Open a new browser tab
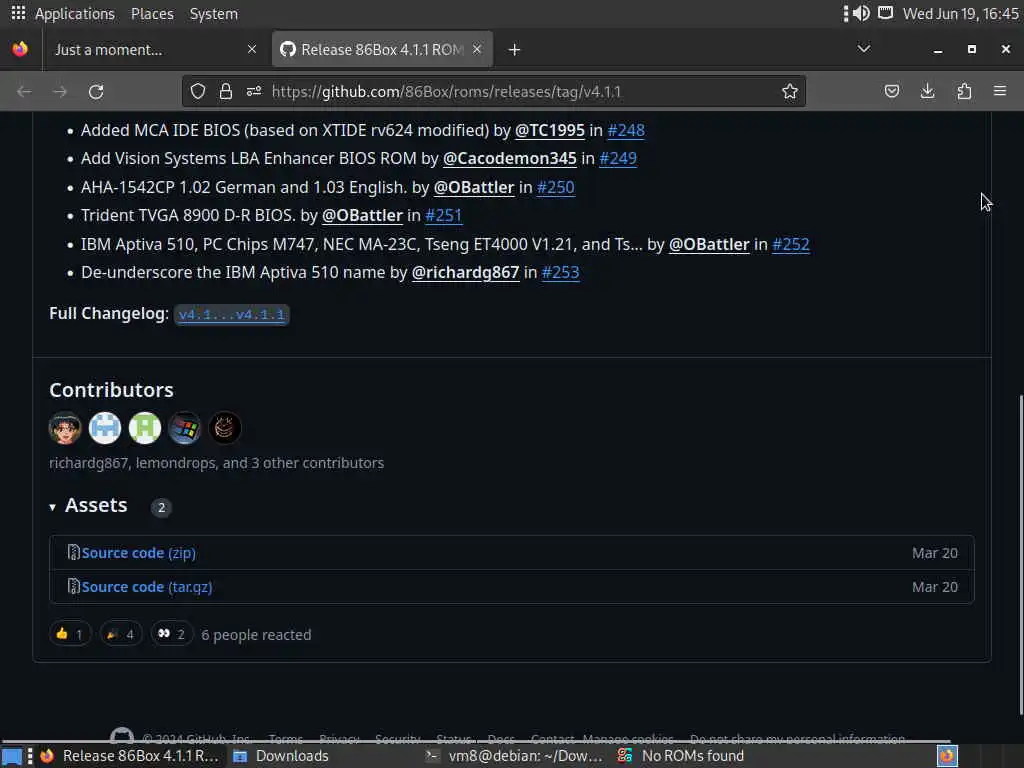The image size is (1024, 768). point(515,50)
